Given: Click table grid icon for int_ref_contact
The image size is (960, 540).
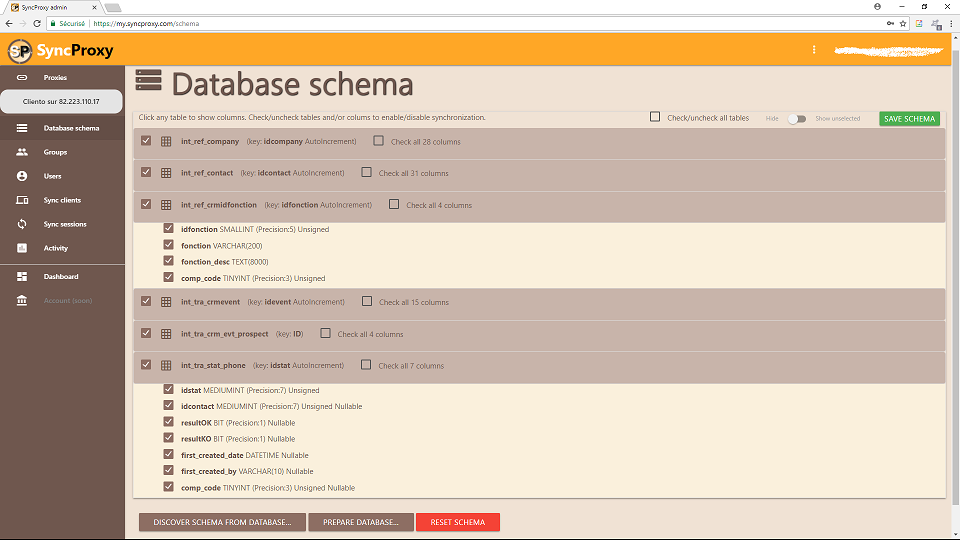Looking at the screenshot, I should tap(166, 173).
